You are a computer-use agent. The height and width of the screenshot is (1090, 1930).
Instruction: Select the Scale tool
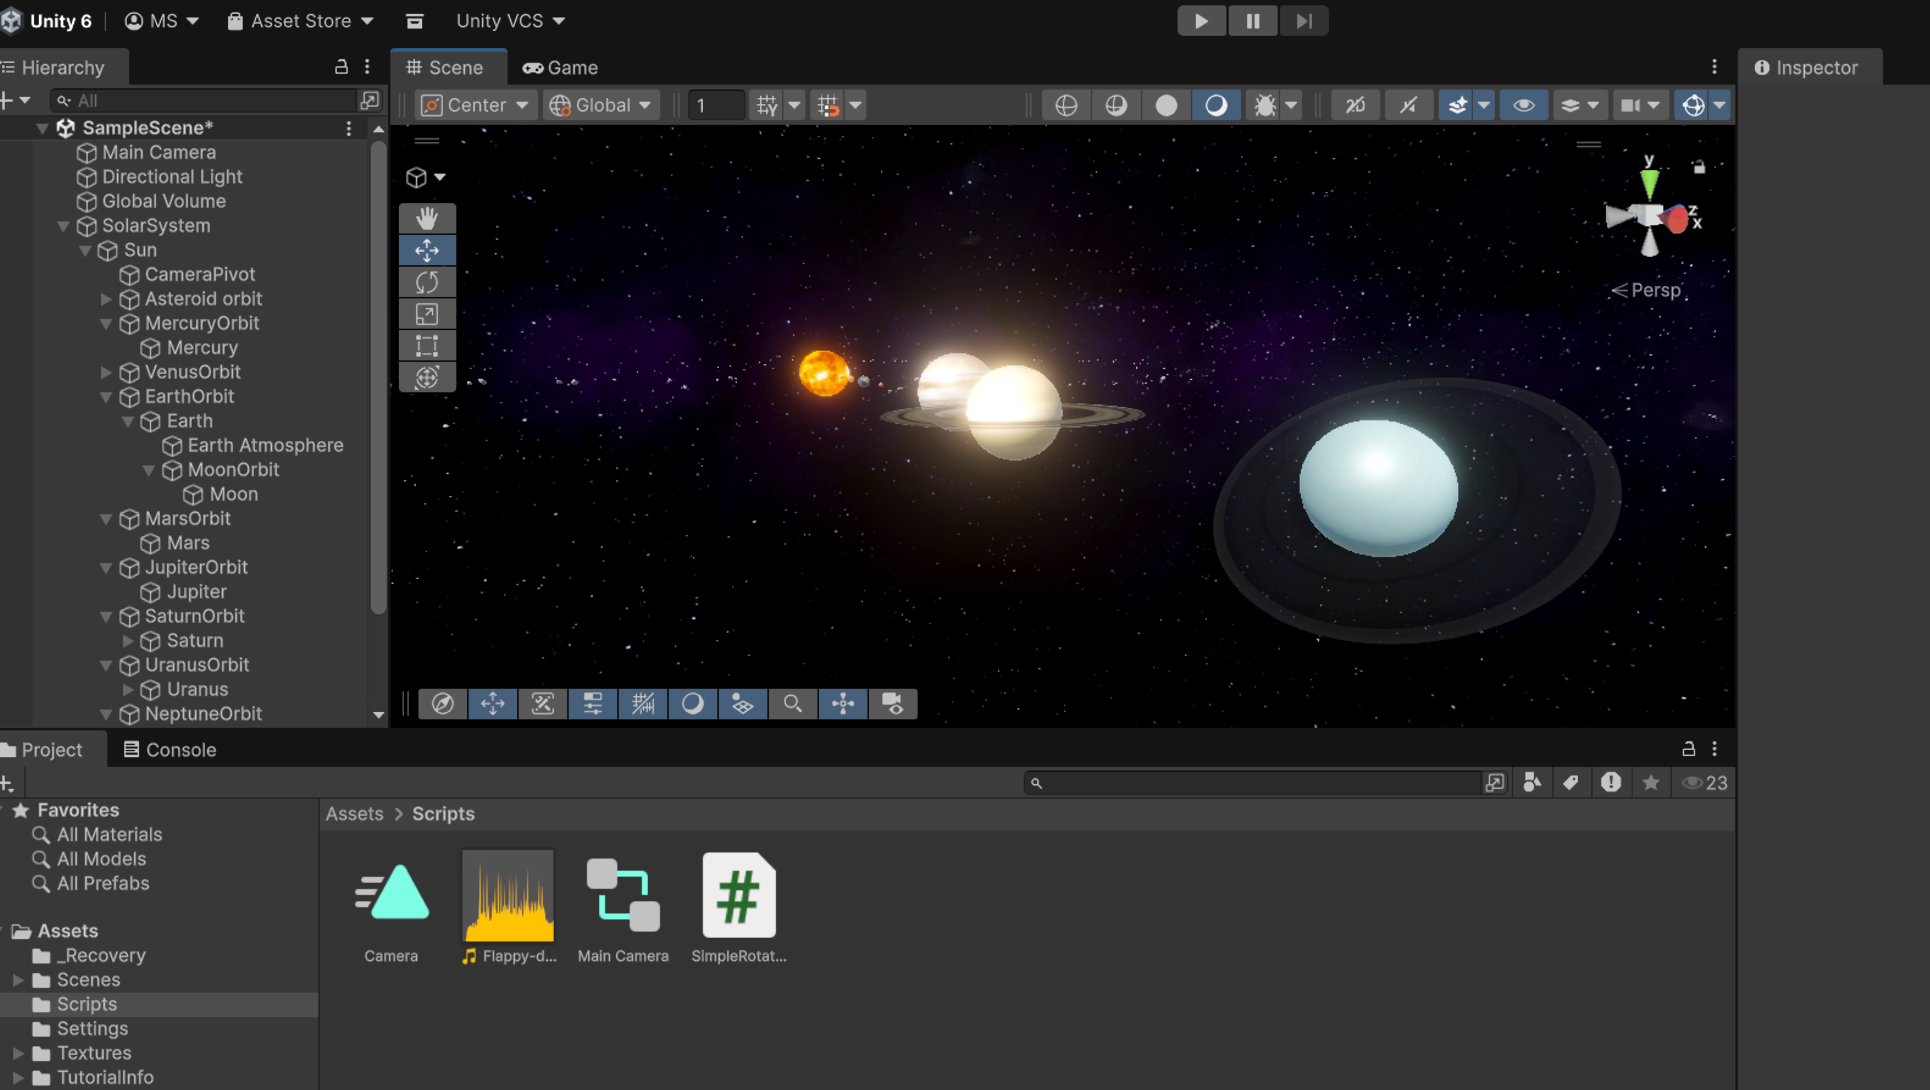[x=427, y=314]
